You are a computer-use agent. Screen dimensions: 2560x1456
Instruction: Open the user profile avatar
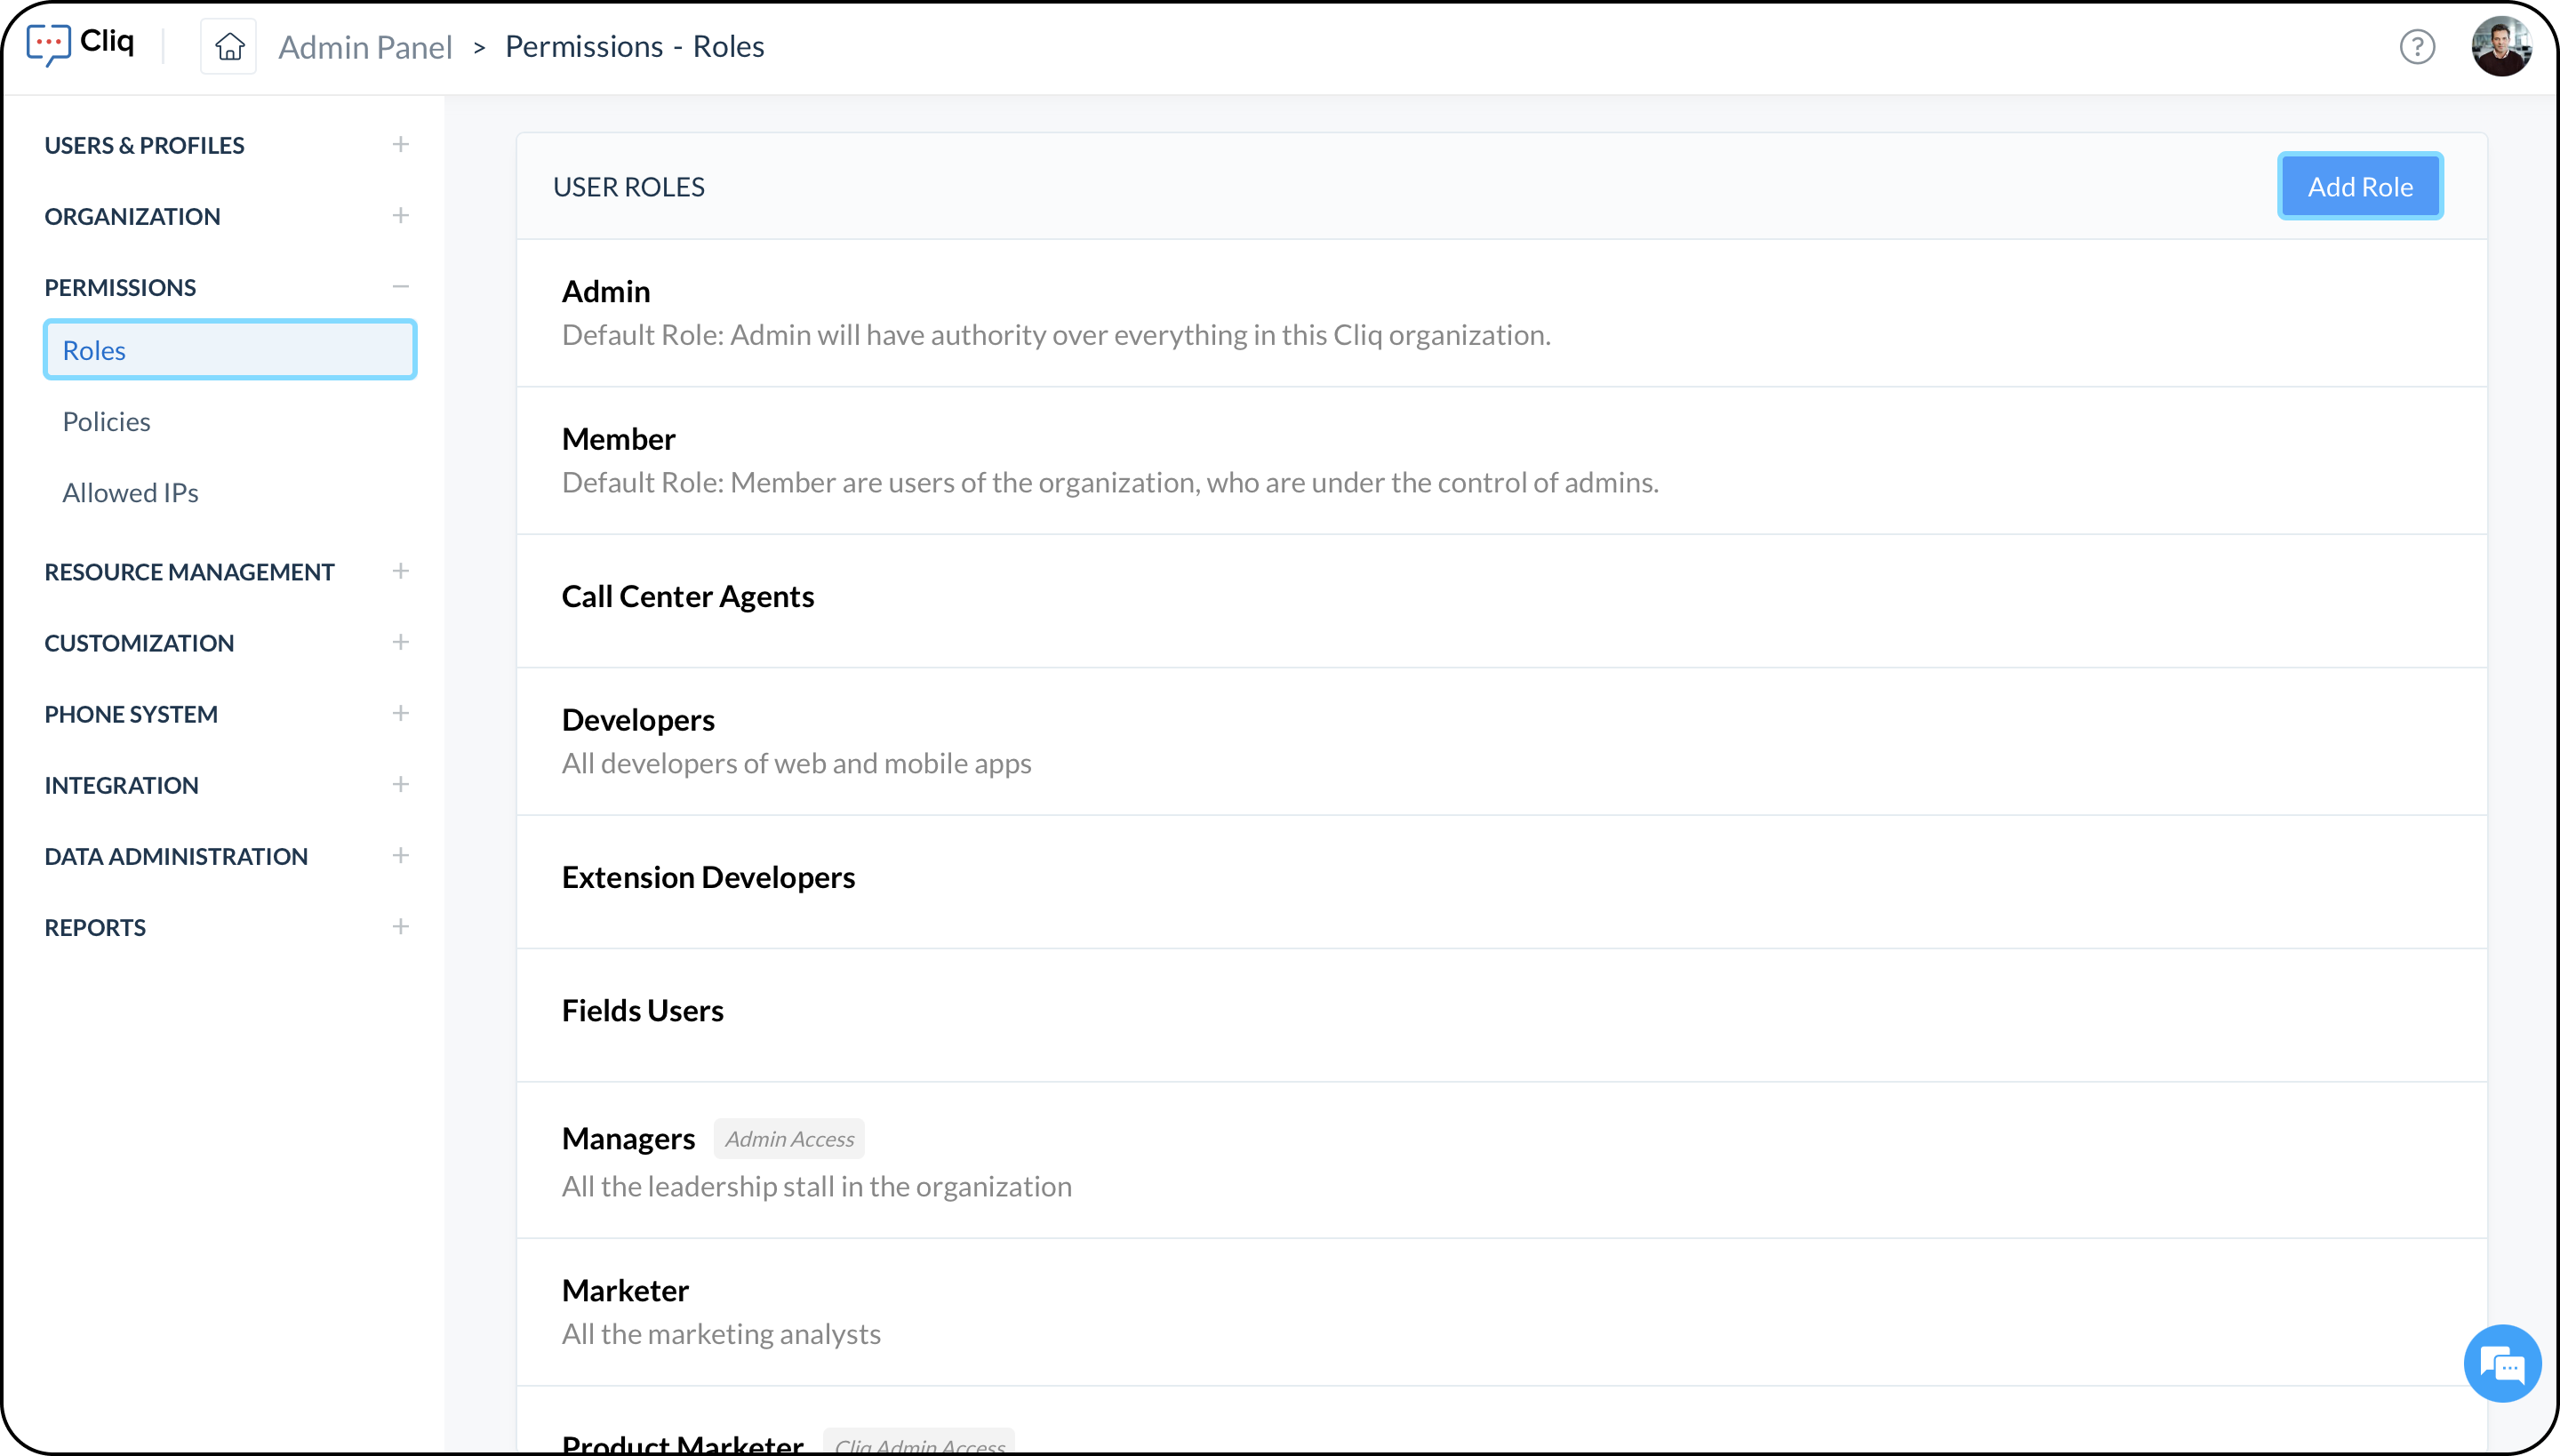[2501, 46]
